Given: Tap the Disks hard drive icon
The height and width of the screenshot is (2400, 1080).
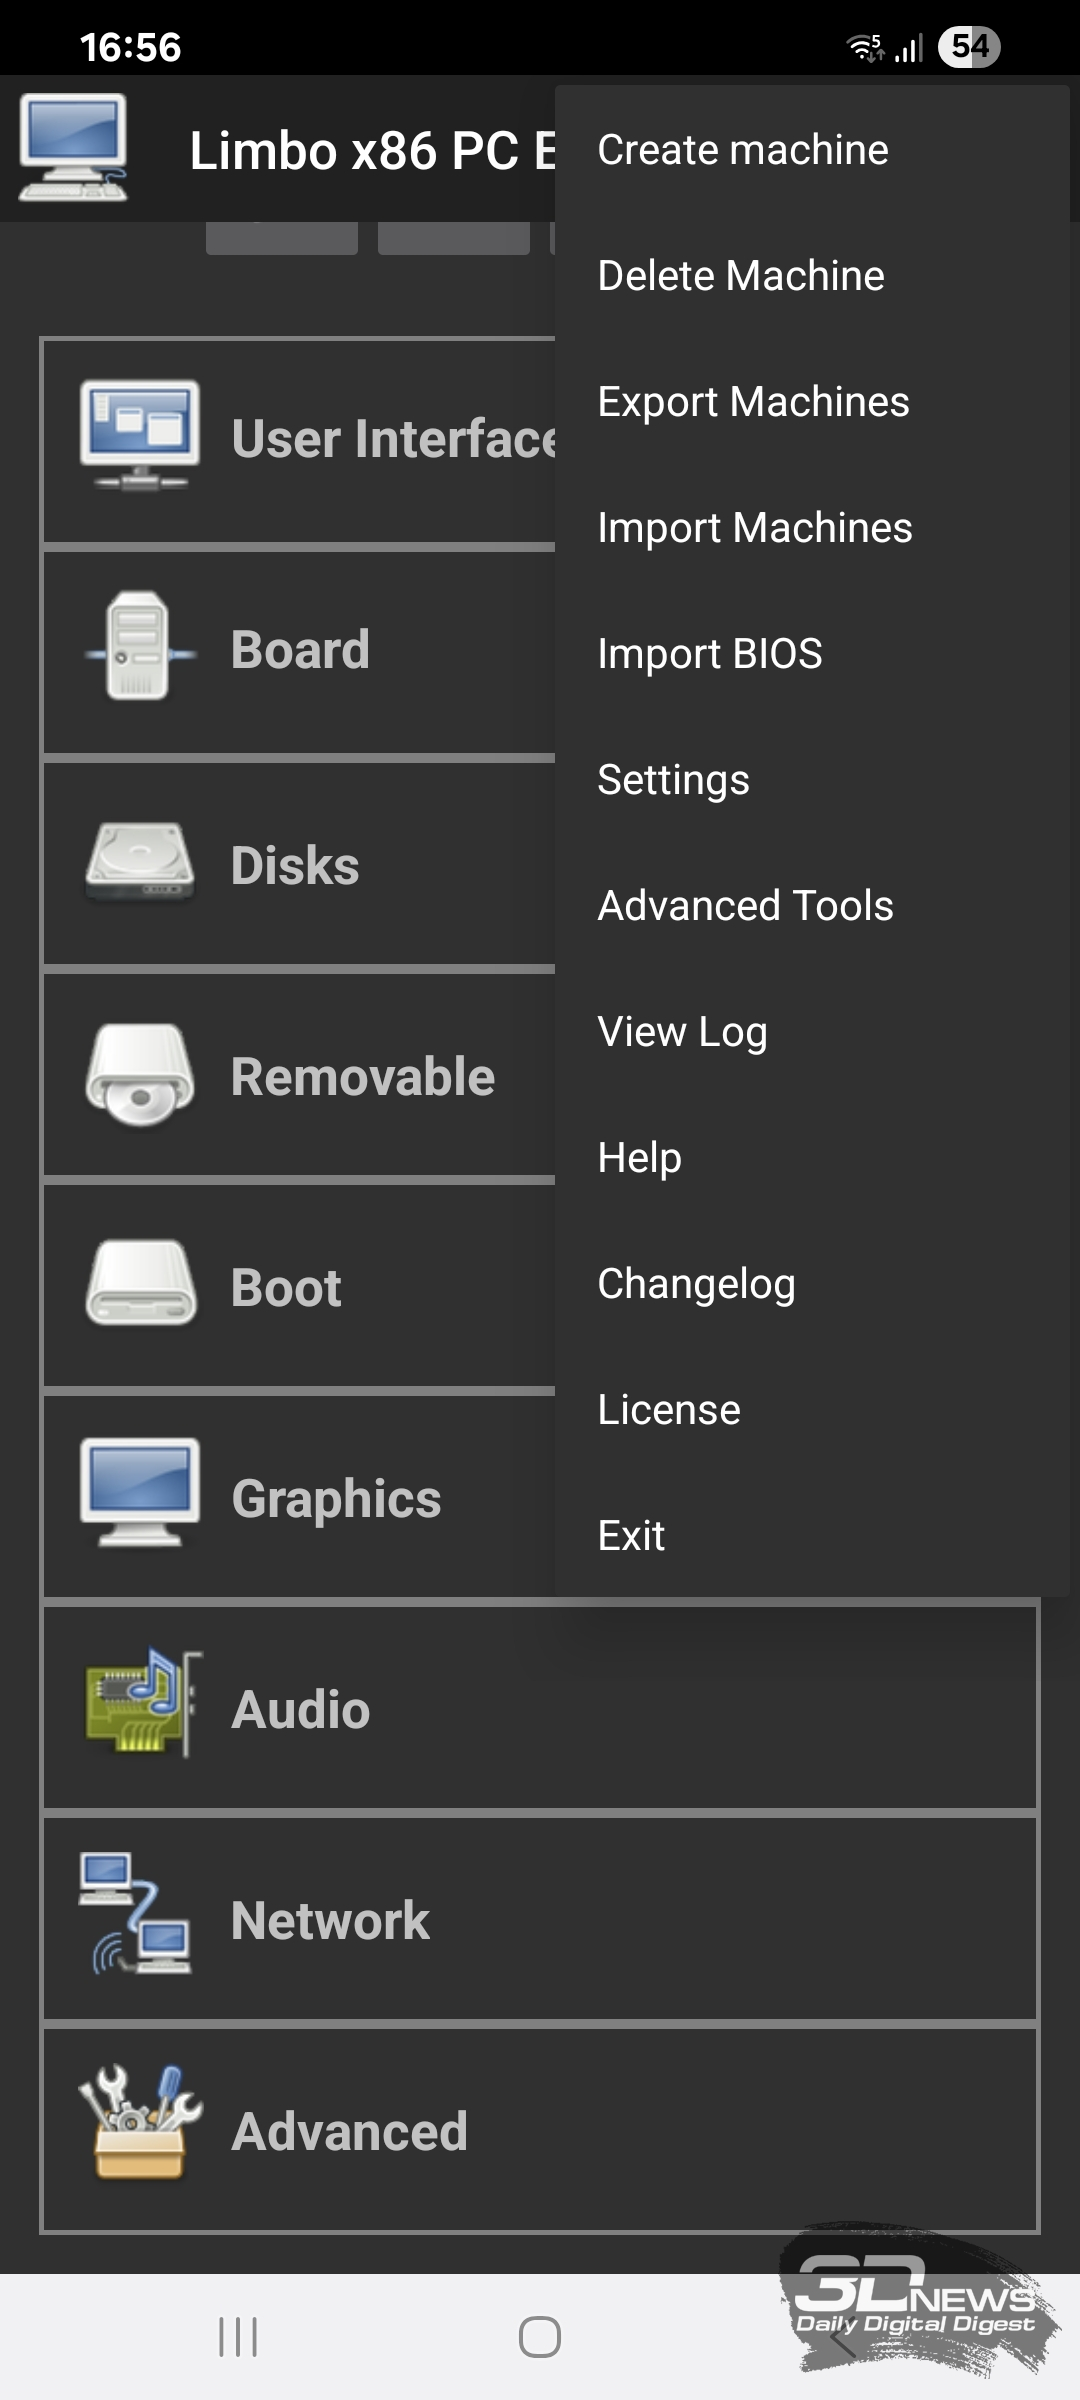Looking at the screenshot, I should (x=140, y=862).
